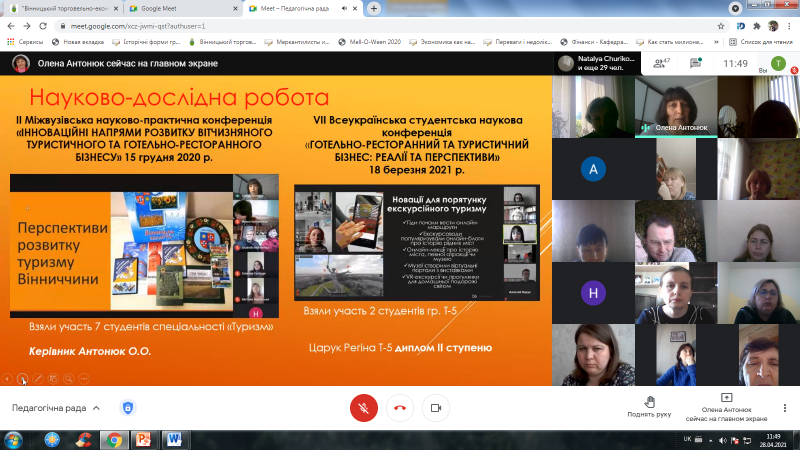Click the blue shield host controls icon

[x=128, y=408]
